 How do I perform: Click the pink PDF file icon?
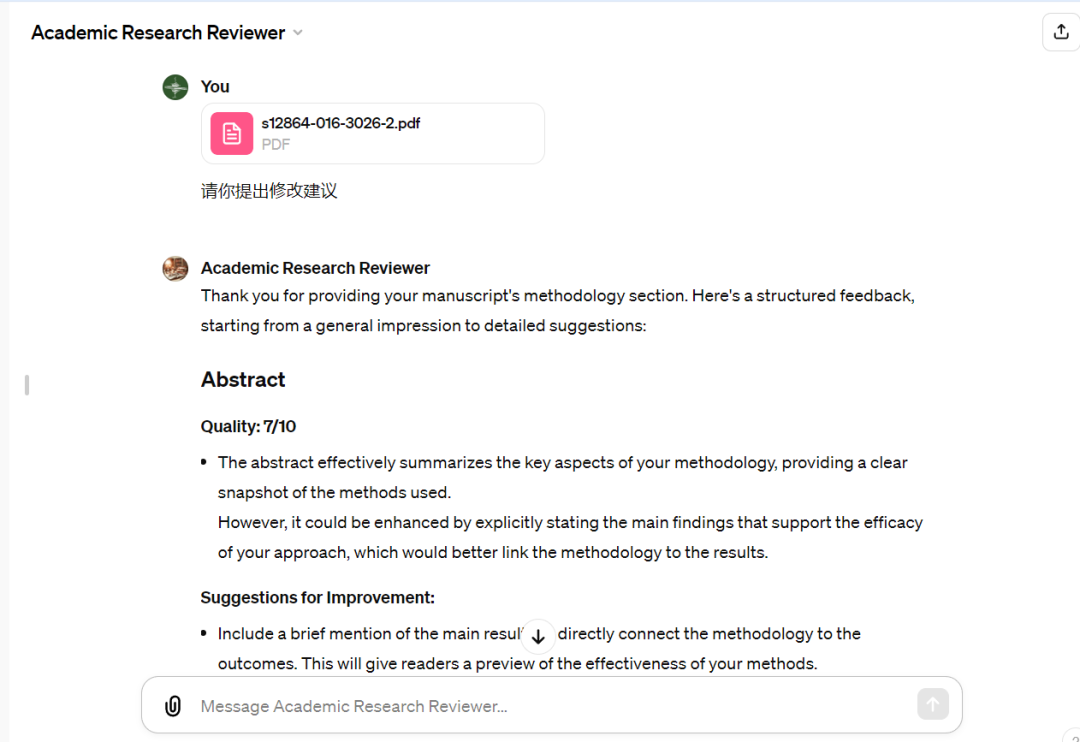coord(231,134)
